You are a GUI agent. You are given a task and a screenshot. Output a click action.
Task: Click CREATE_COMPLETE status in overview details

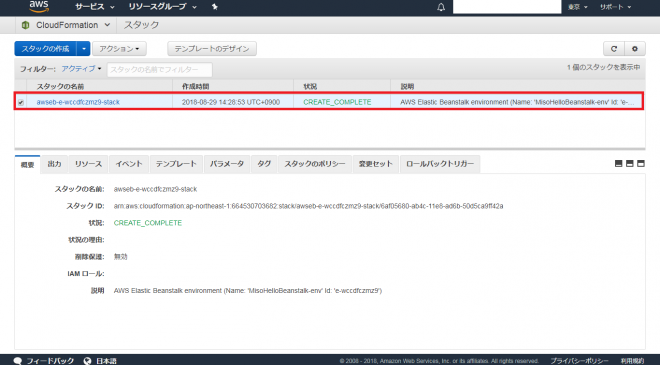[x=148, y=223]
